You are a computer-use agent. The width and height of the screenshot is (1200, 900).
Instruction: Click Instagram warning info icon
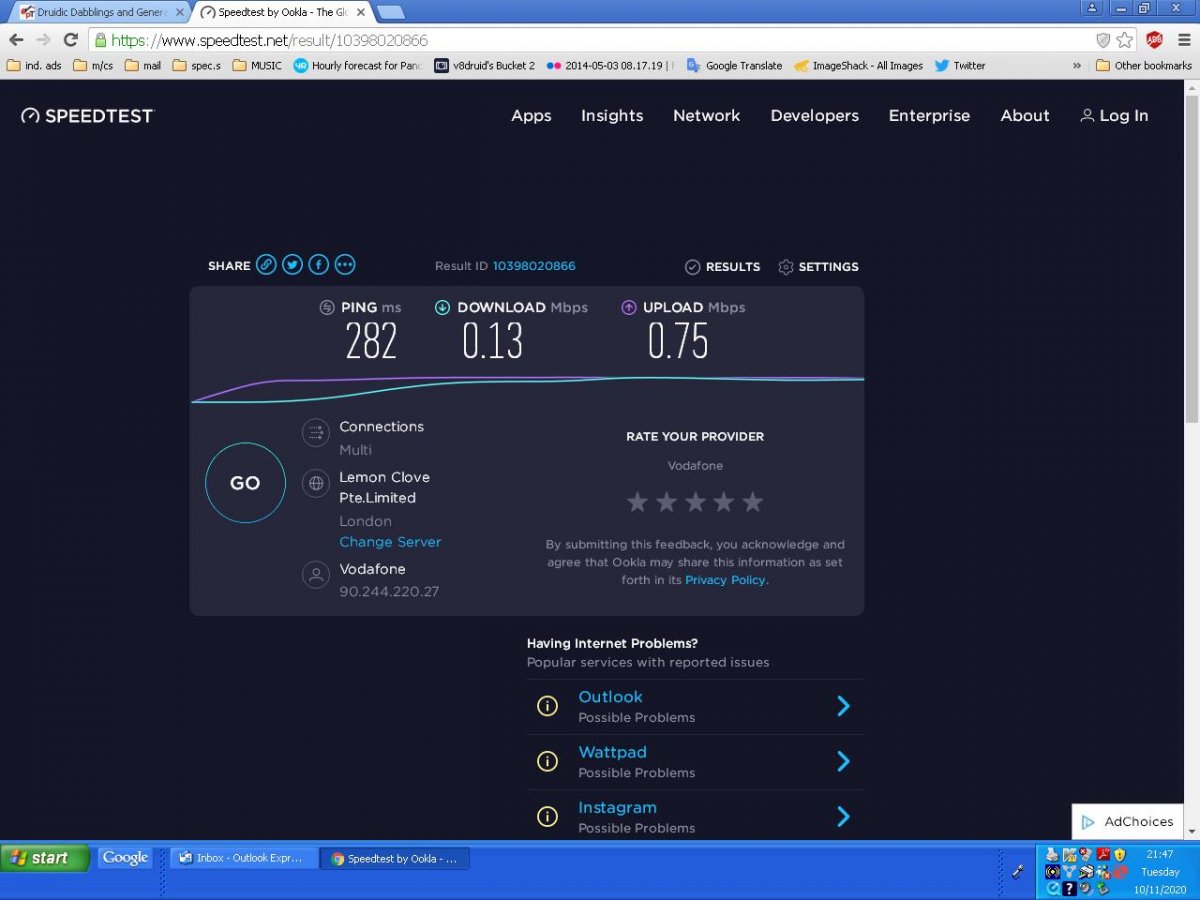[x=547, y=817]
